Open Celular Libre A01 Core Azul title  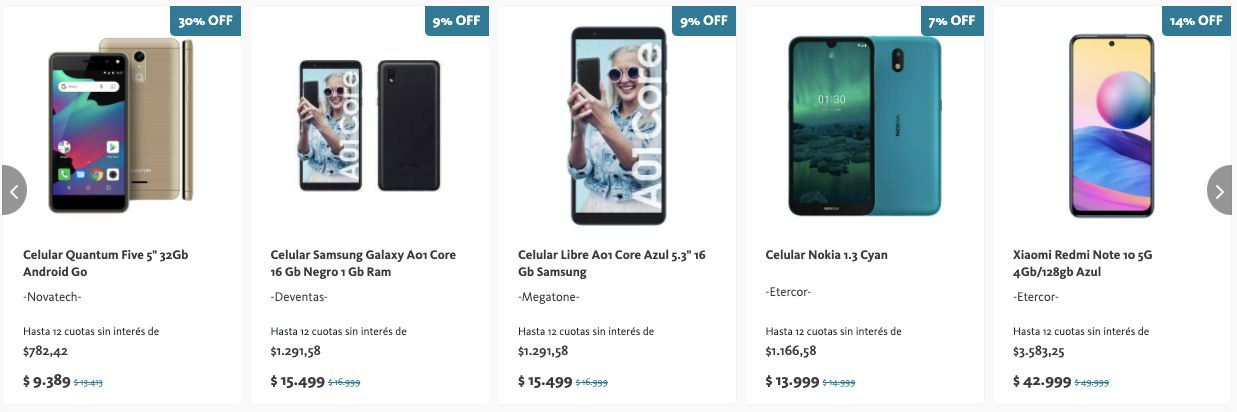pyautogui.click(x=611, y=263)
